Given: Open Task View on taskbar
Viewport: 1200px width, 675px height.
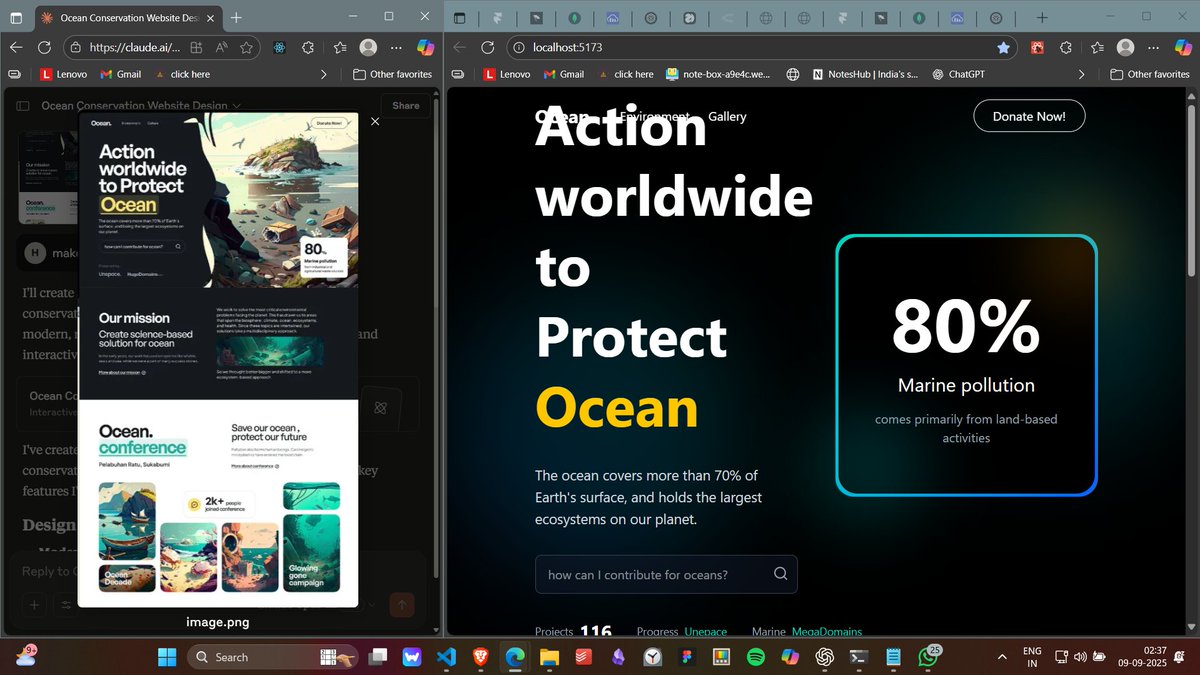Looking at the screenshot, I should tap(378, 657).
